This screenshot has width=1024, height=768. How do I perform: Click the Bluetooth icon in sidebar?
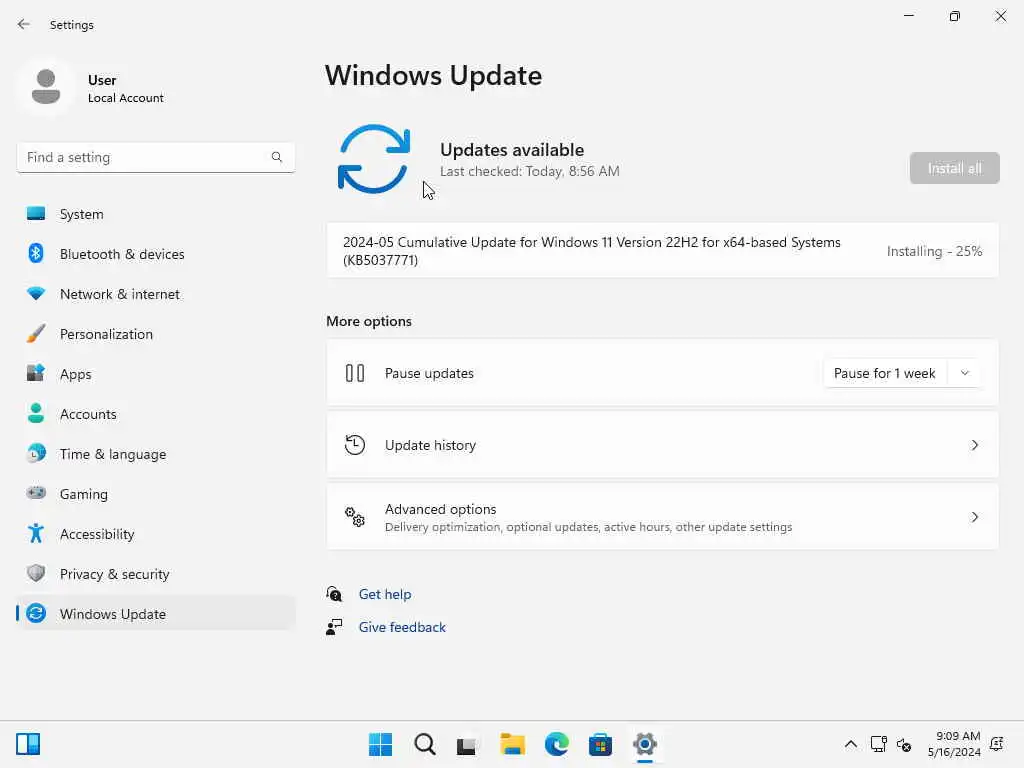(36, 253)
